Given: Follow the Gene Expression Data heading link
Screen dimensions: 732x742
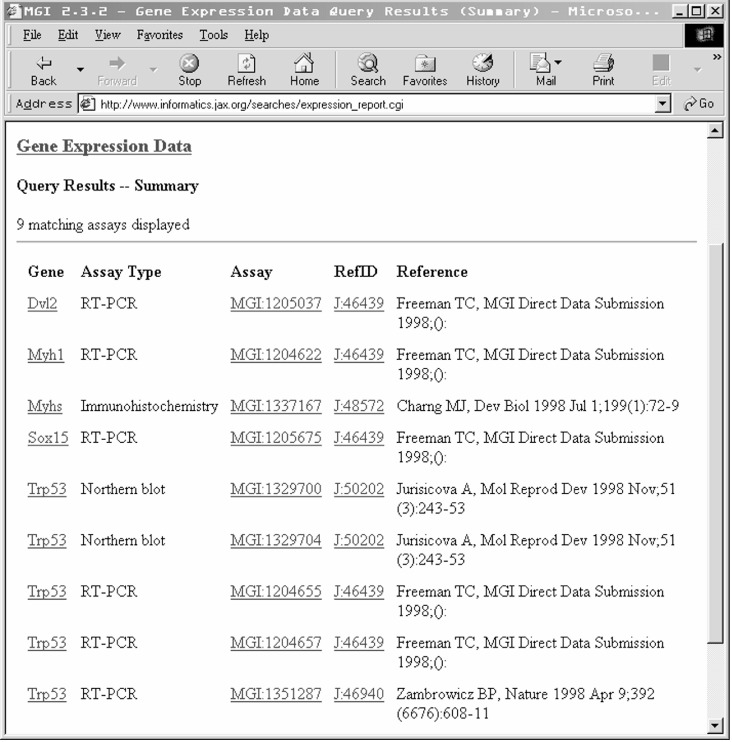Looking at the screenshot, I should [104, 146].
